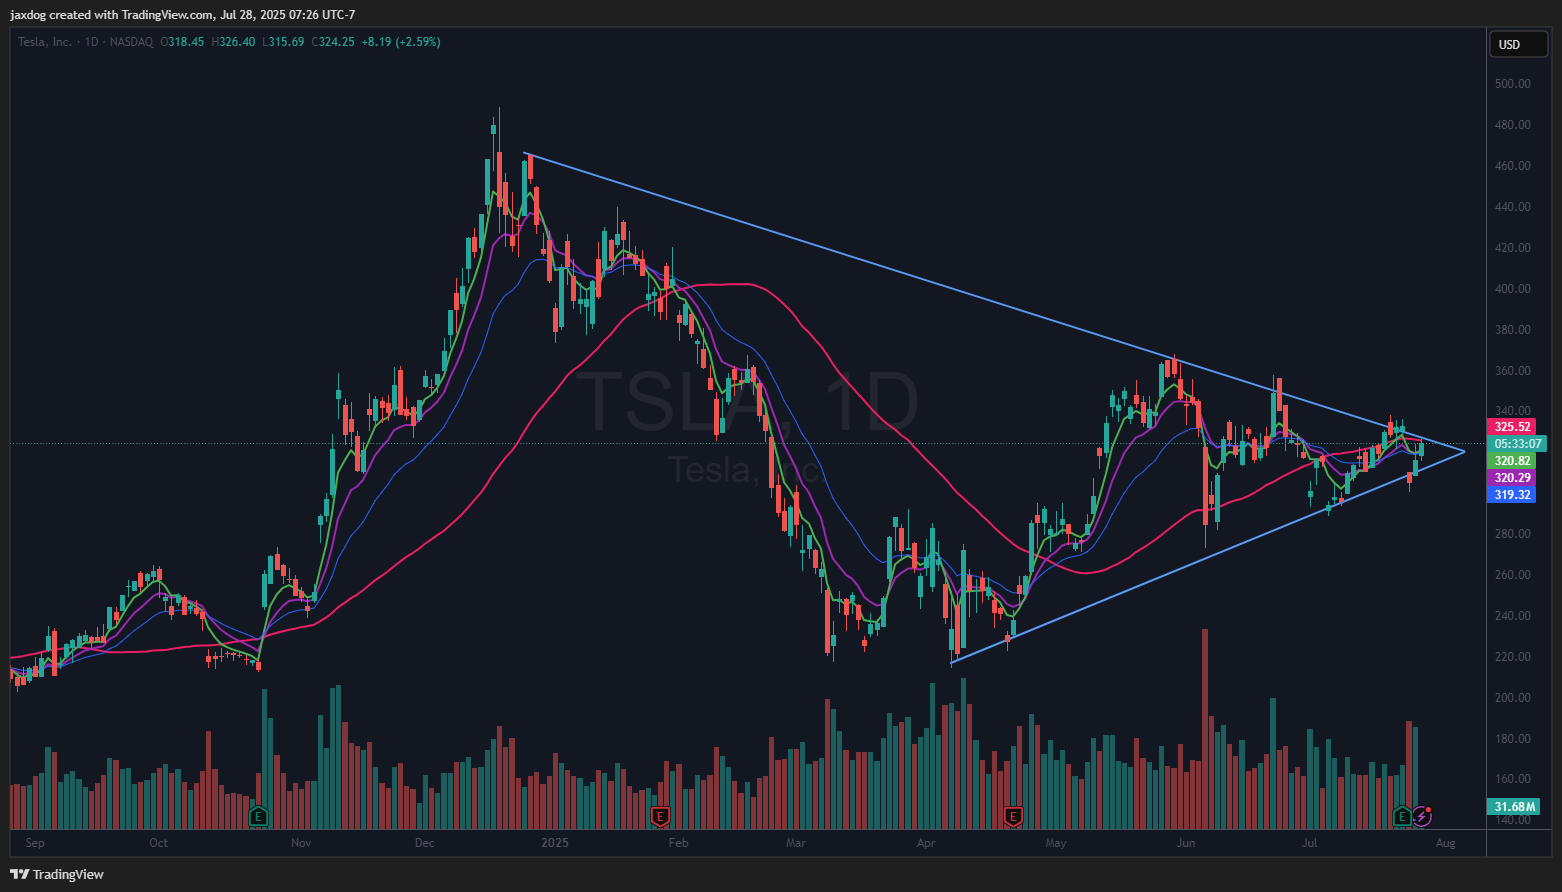The image size is (1562, 892).
Task: Click the TradingView logo
Action: pos(57,874)
